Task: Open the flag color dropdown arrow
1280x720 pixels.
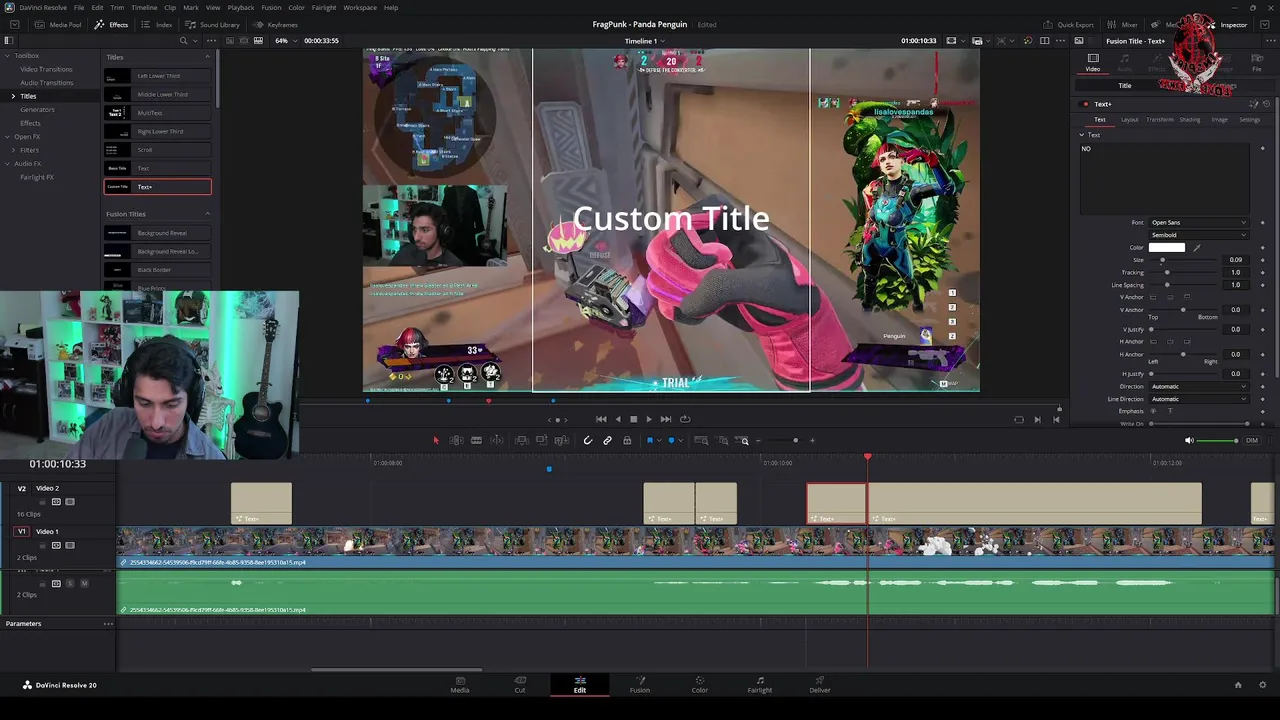Action: [659, 441]
